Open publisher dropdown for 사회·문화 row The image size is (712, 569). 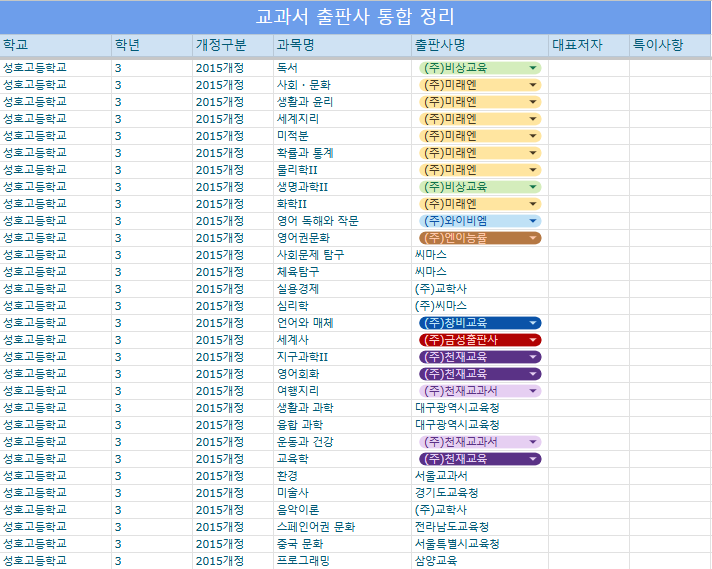tap(533, 85)
